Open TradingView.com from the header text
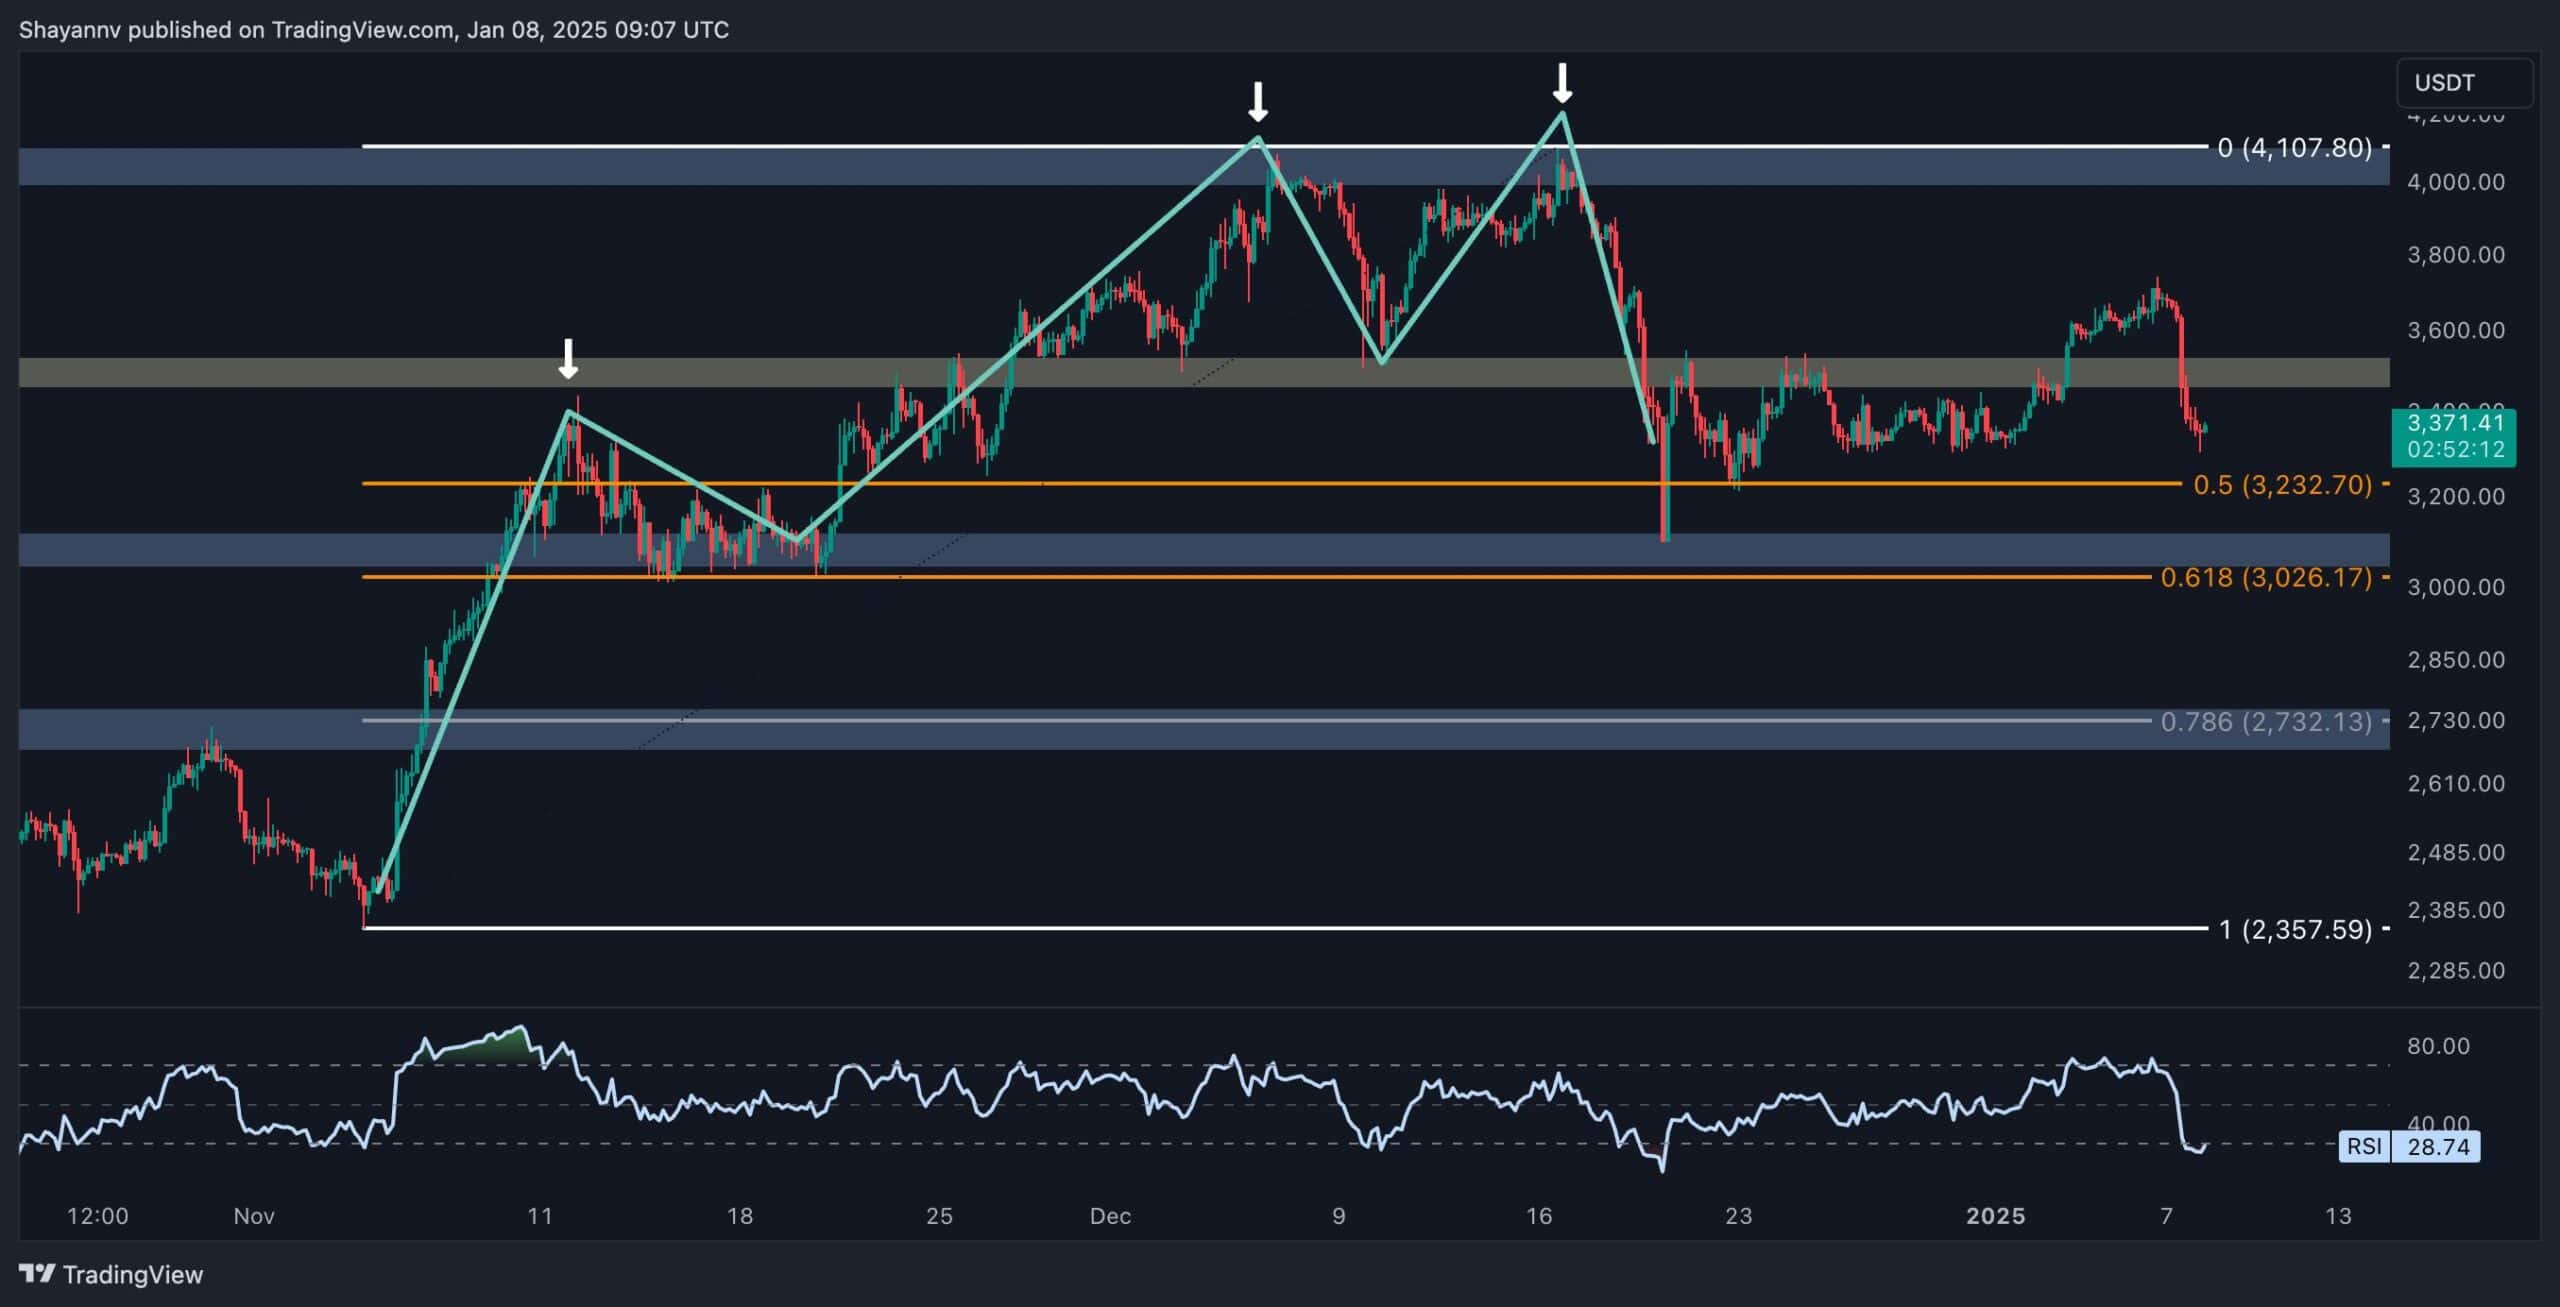 [x=362, y=29]
